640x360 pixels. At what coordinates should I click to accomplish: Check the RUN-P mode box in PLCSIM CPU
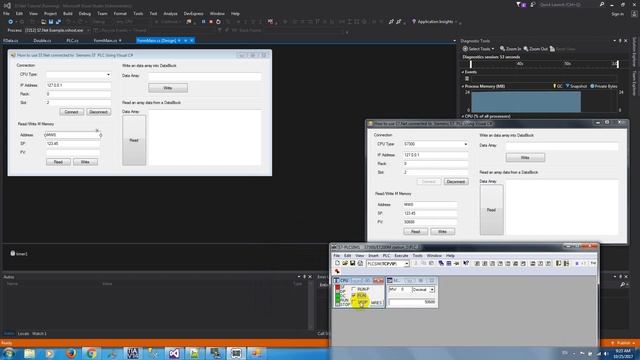(353, 289)
